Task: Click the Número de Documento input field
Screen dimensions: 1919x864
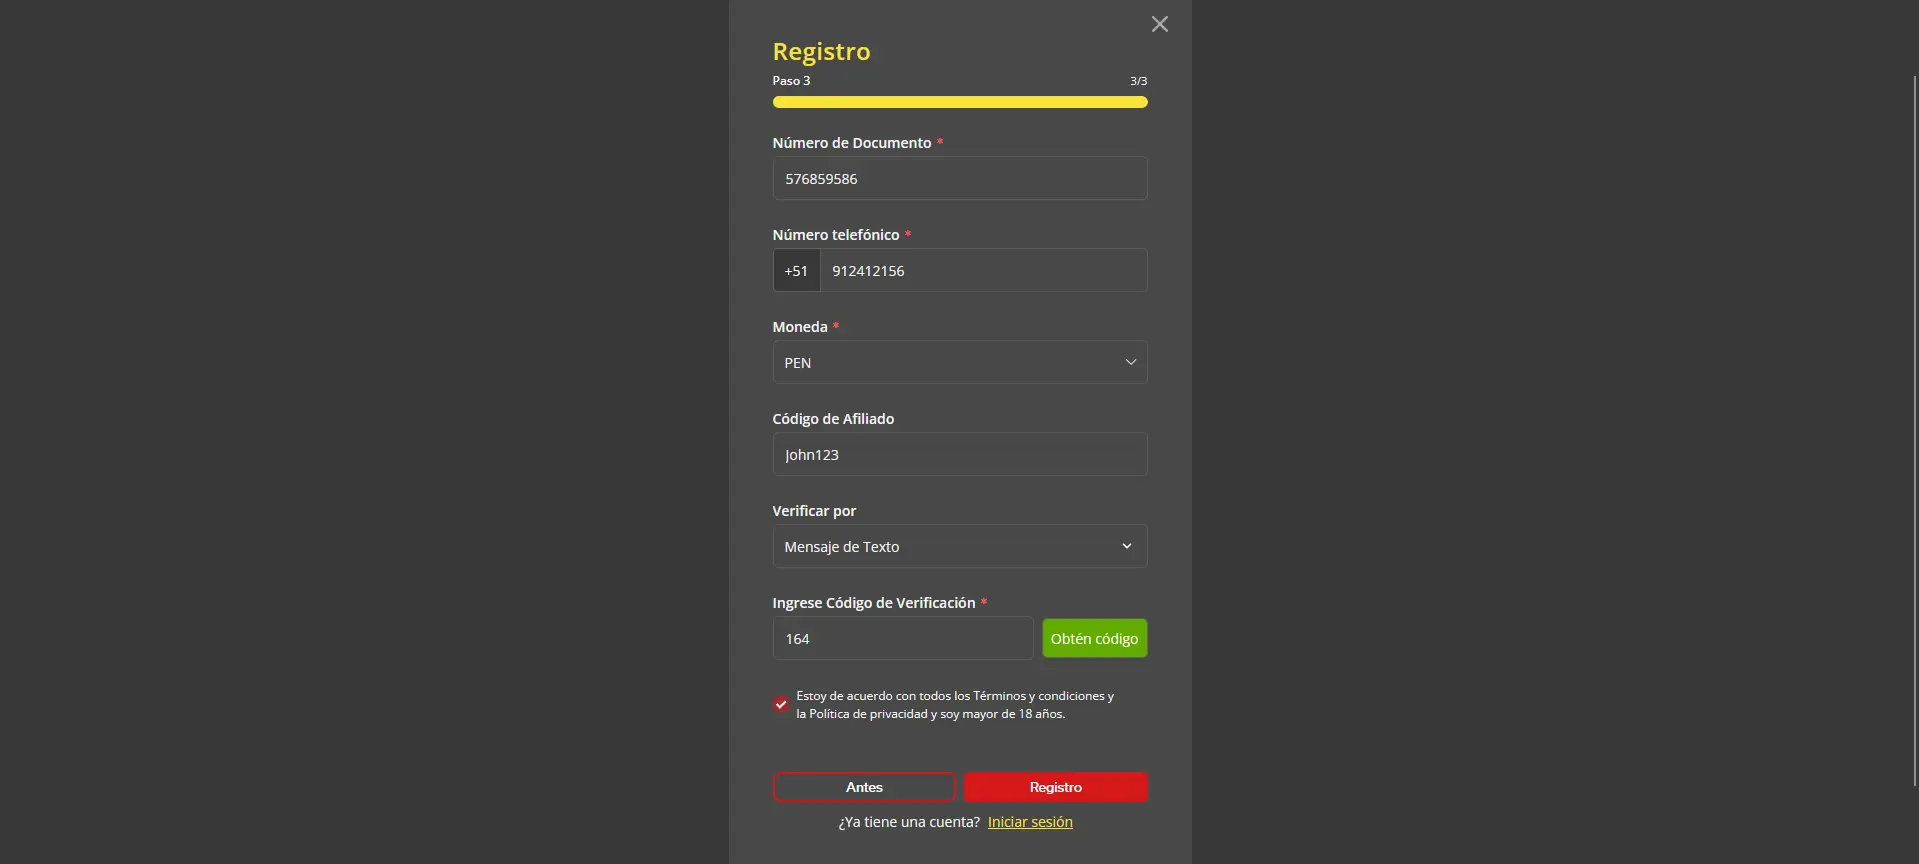Action: 959,178
